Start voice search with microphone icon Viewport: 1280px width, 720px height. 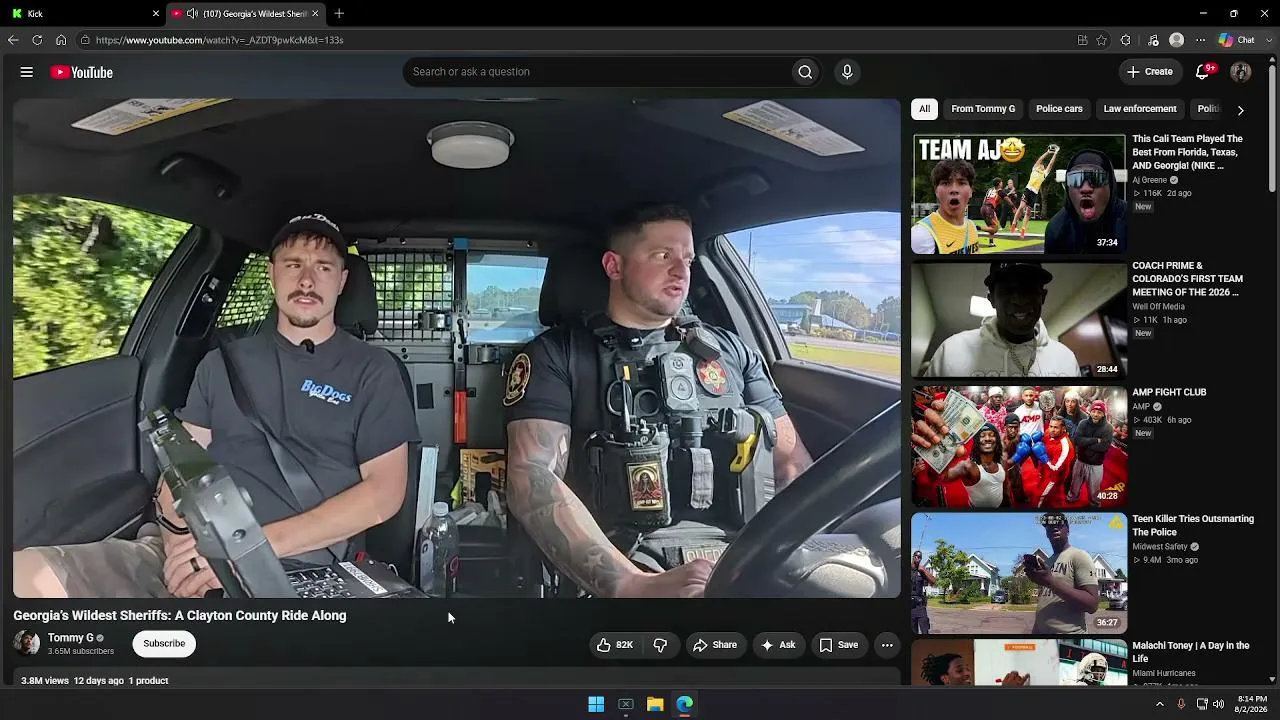[847, 72]
